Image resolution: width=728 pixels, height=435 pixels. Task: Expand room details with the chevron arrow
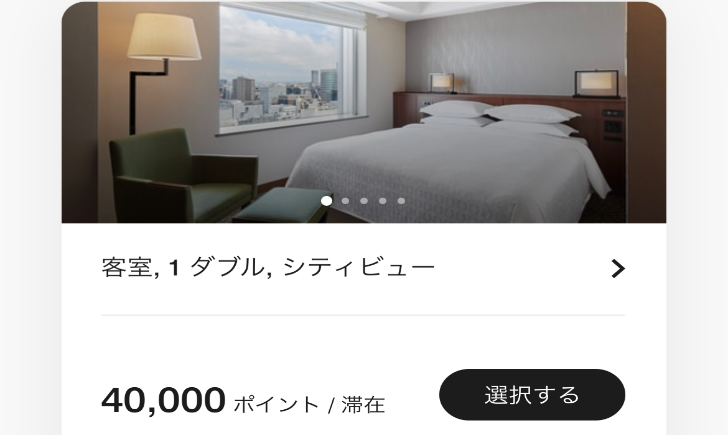[618, 268]
